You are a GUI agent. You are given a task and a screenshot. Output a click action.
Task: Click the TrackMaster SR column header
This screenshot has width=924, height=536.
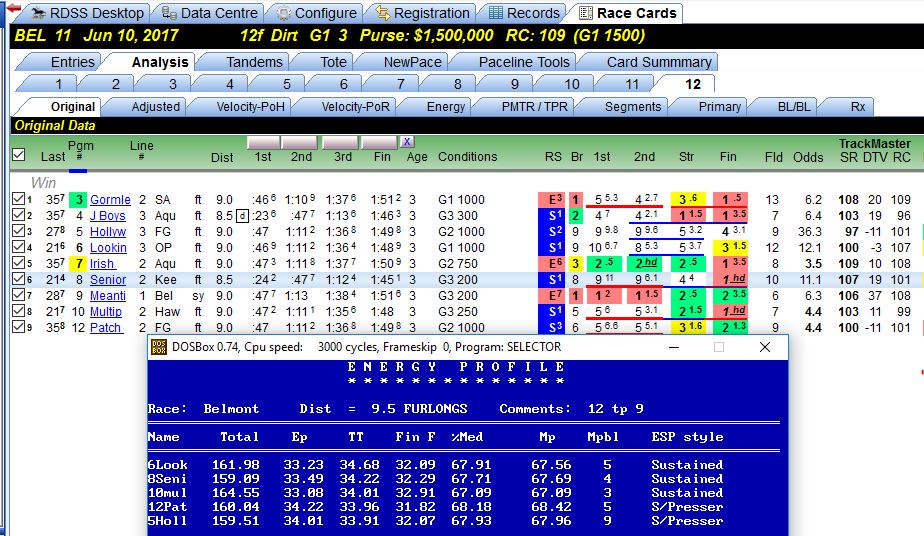click(848, 157)
